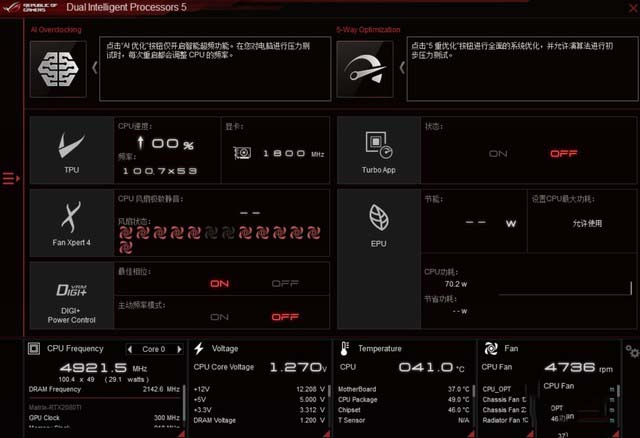Click the CPU Core Voltage 1.270 reading

[x=296, y=367]
